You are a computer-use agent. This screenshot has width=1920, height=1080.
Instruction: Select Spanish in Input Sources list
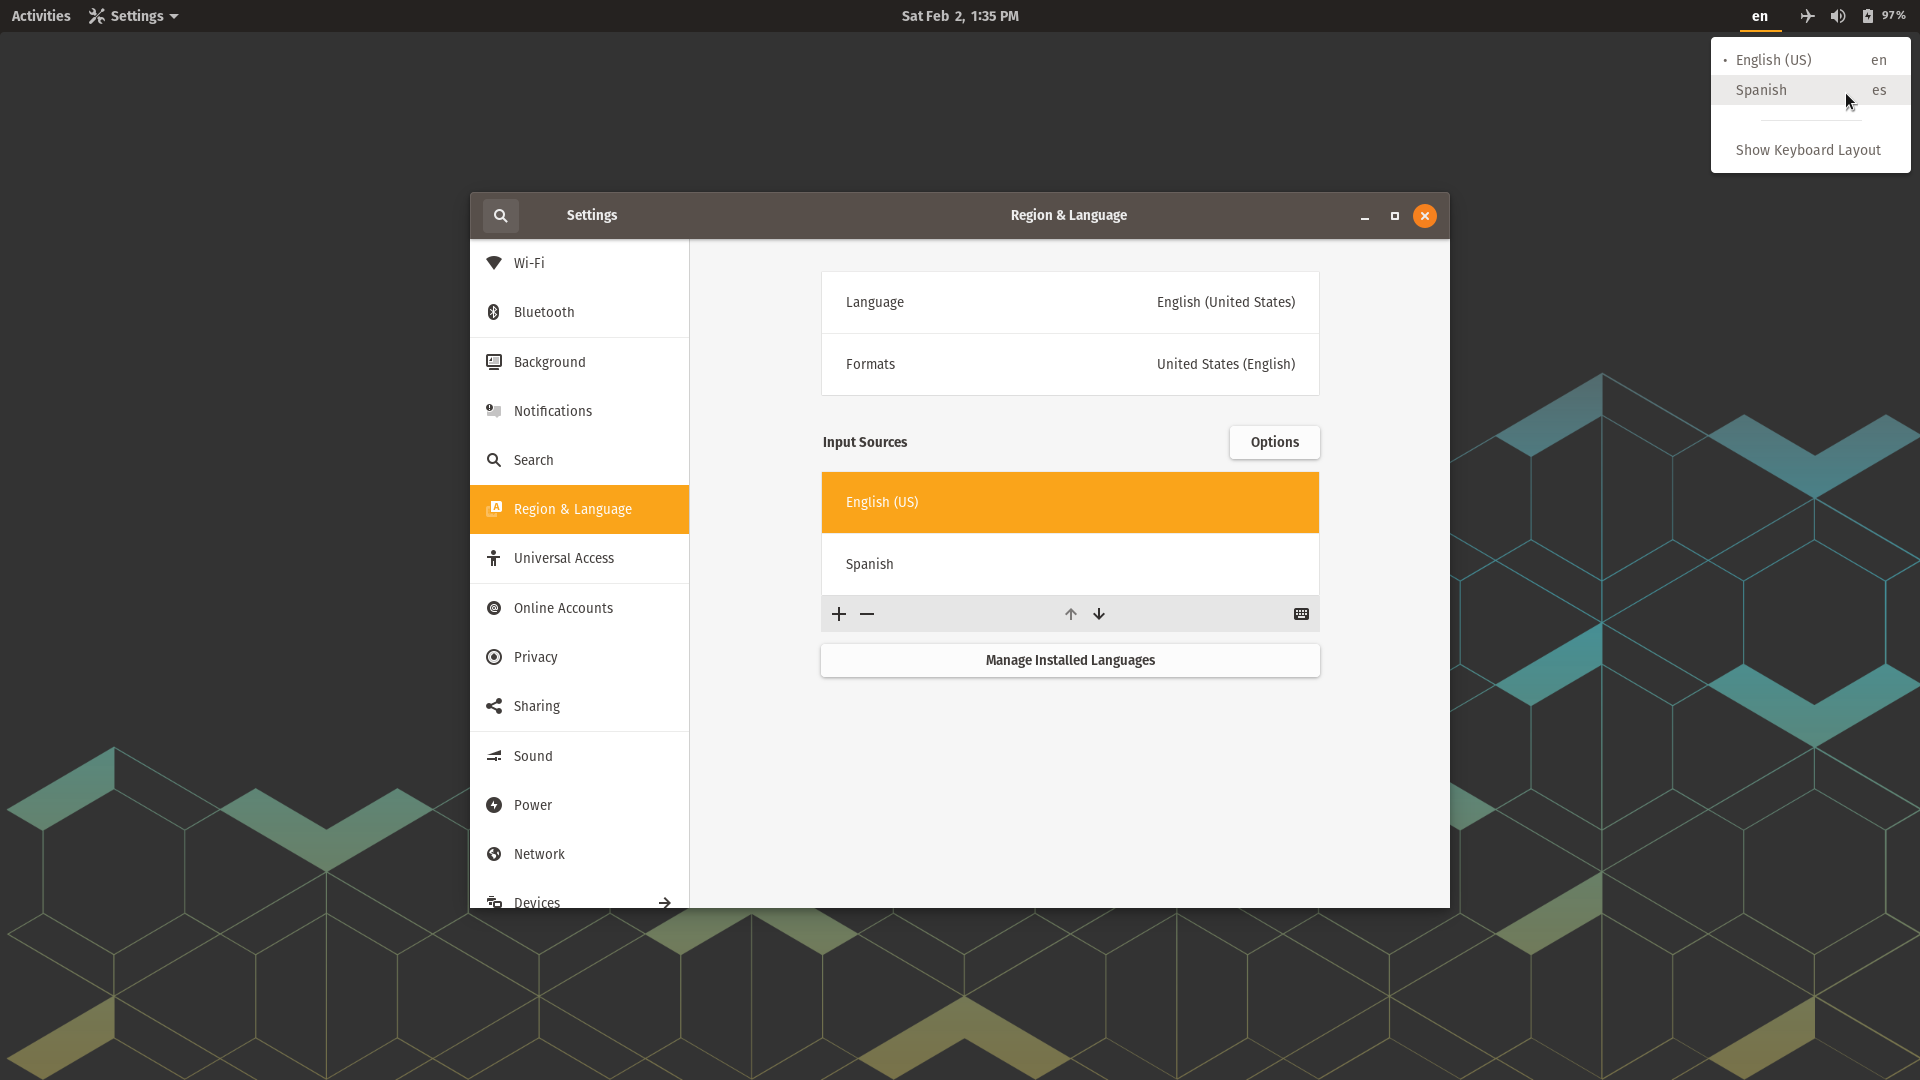point(1070,564)
